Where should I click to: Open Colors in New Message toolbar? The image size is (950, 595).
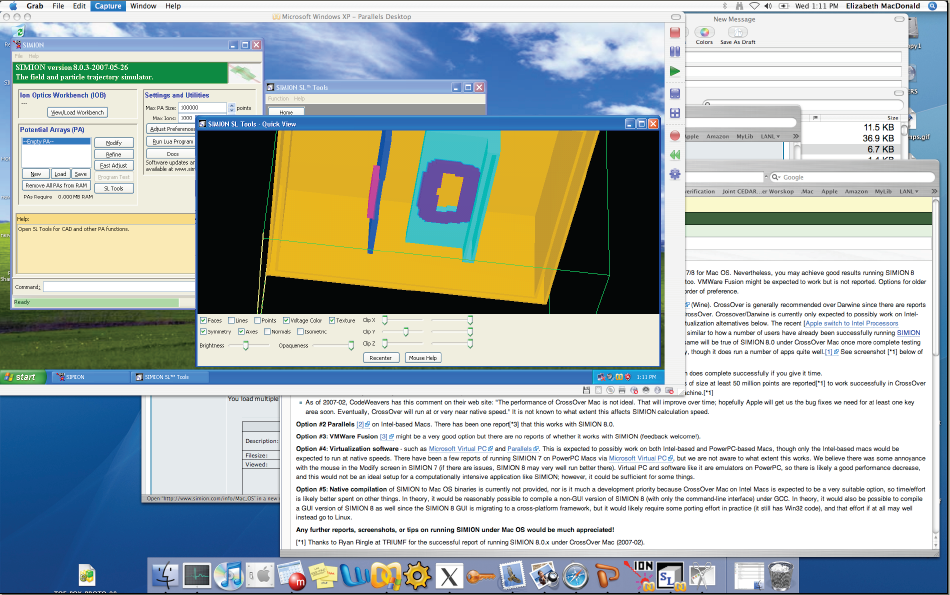click(703, 36)
